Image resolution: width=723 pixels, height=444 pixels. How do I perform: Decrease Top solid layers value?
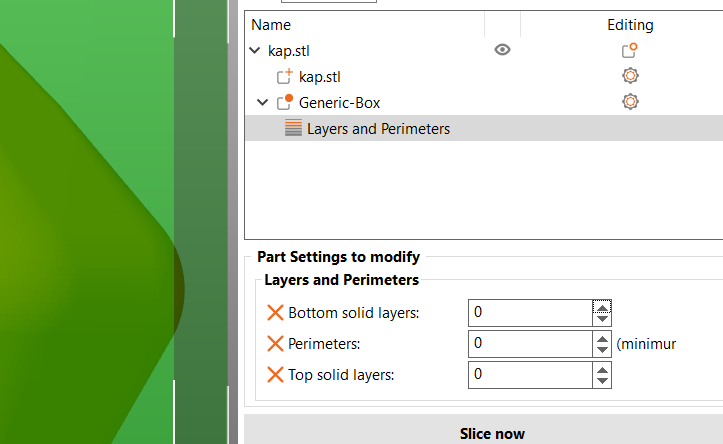coord(602,381)
